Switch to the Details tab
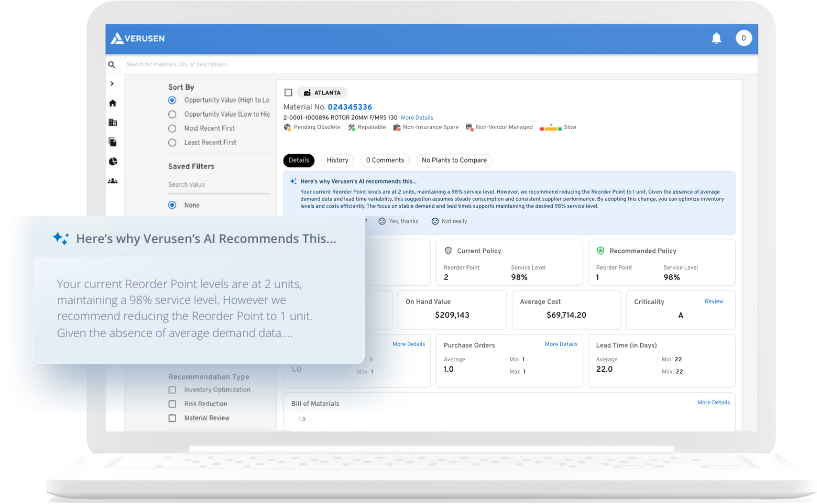The width and height of the screenshot is (817, 504). click(x=299, y=161)
